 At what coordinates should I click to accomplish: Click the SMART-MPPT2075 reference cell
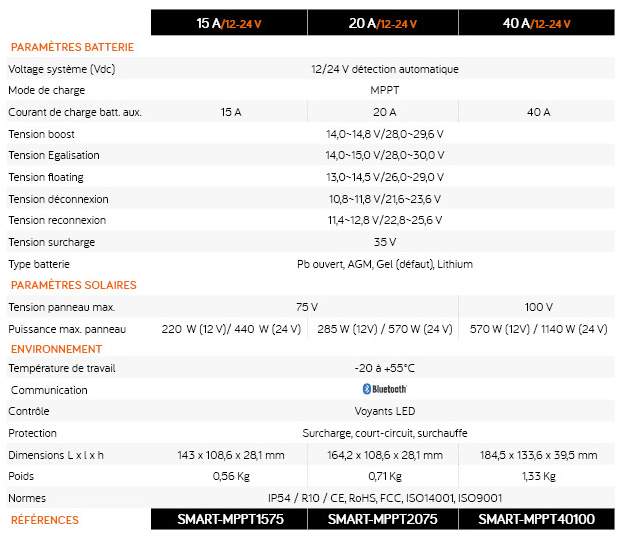[384, 520]
